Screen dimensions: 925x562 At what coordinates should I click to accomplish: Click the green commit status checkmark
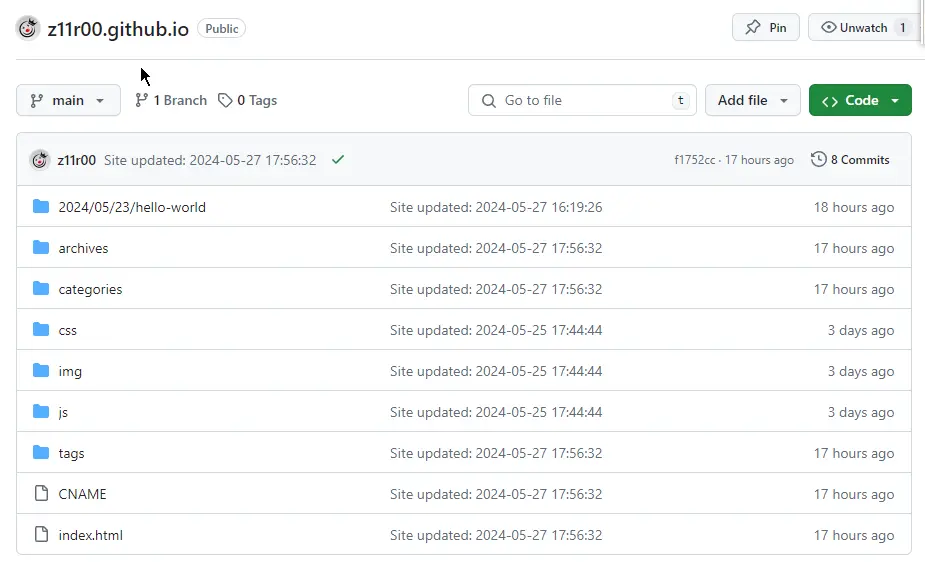(x=338, y=160)
